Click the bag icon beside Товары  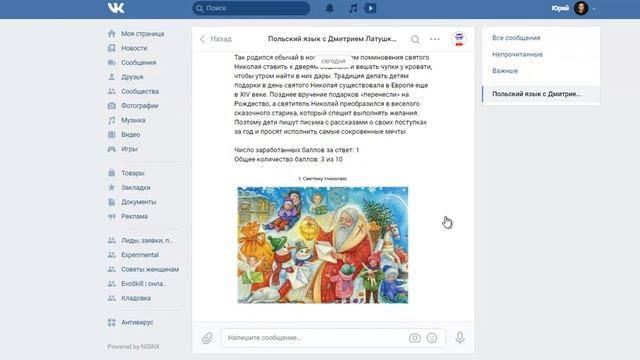tap(111, 173)
